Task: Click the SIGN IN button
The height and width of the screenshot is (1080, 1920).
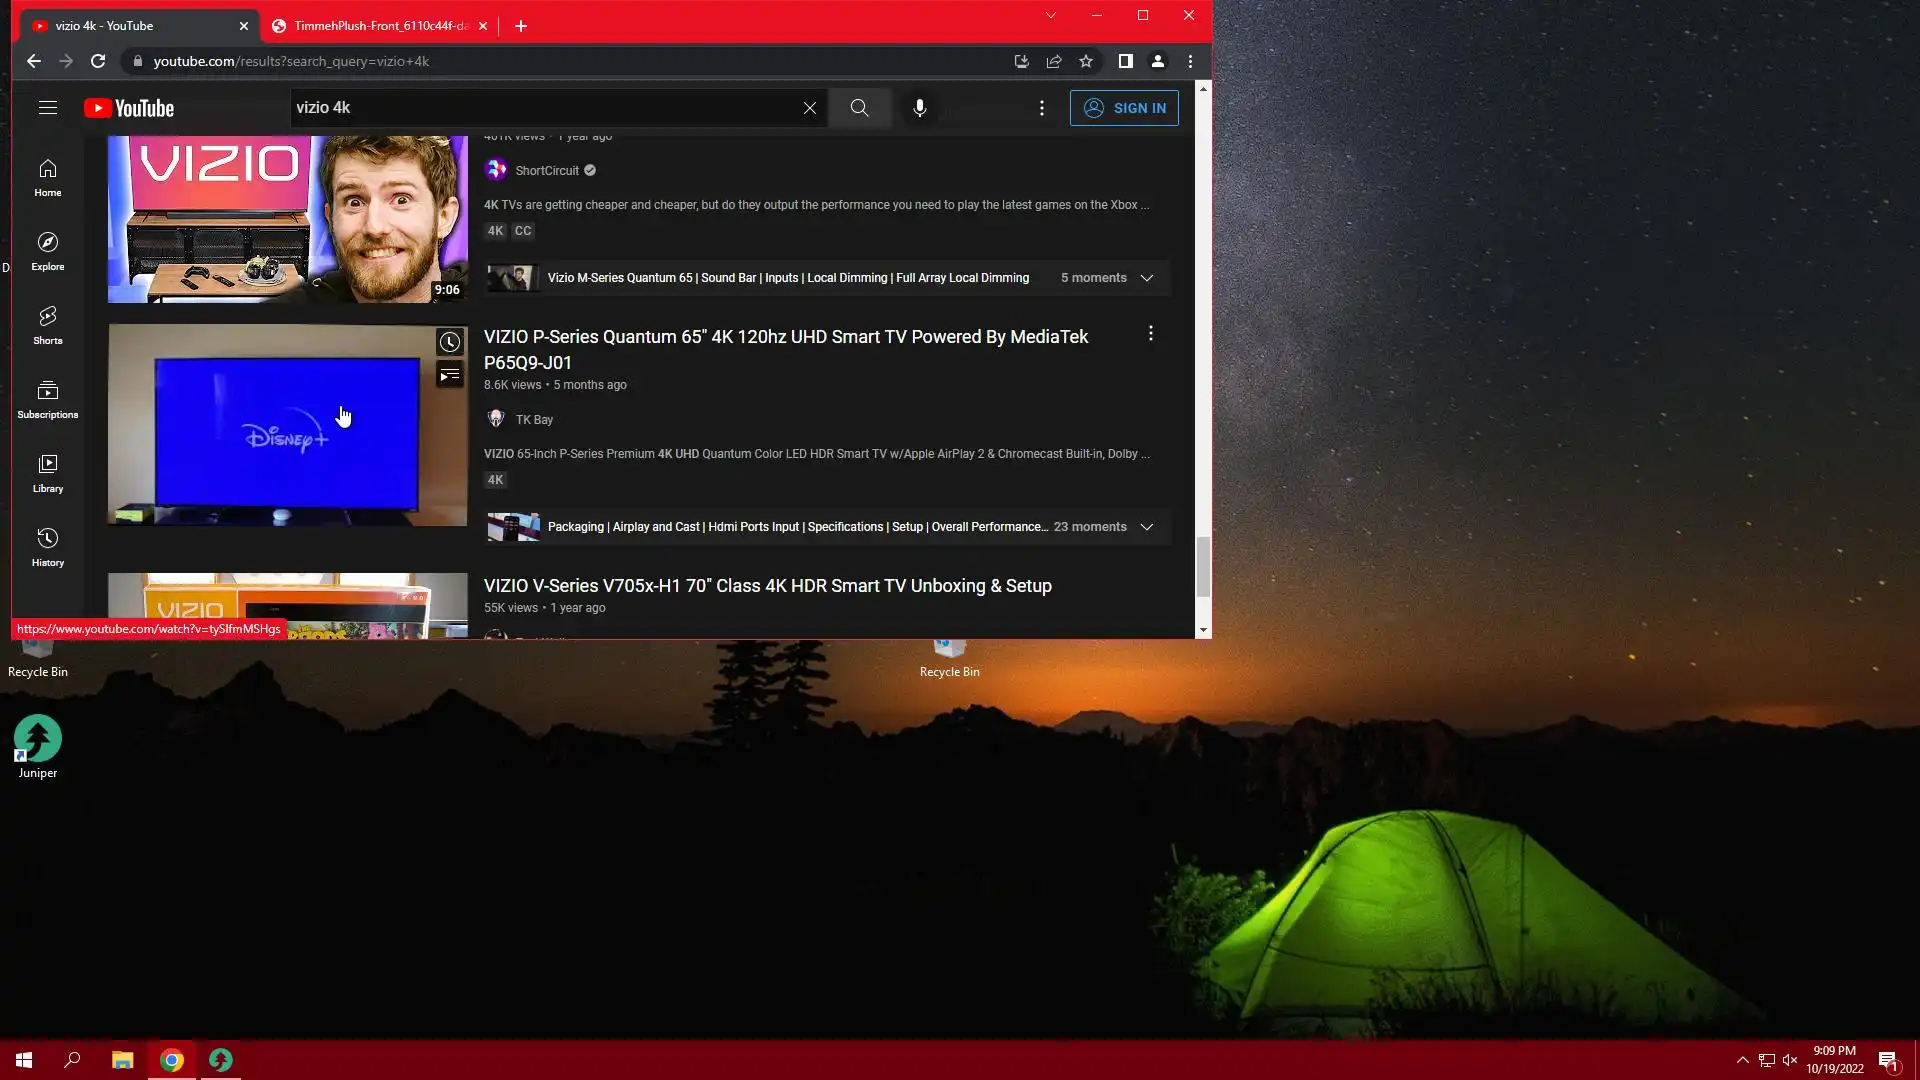Action: coord(1124,108)
